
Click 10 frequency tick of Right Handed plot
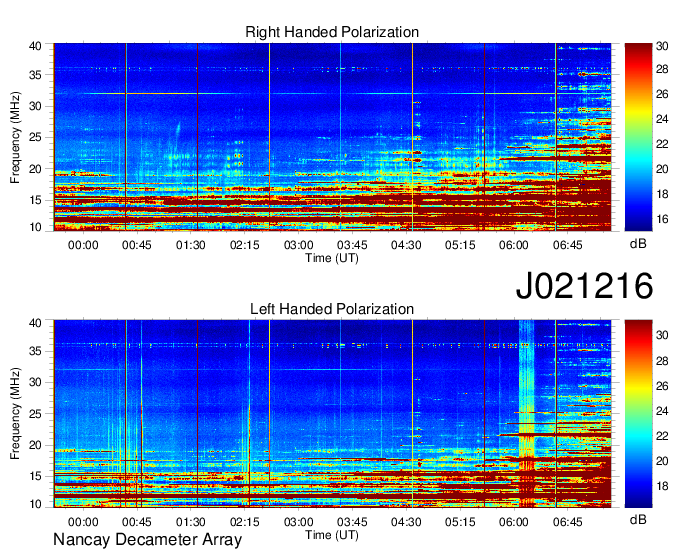point(35,227)
